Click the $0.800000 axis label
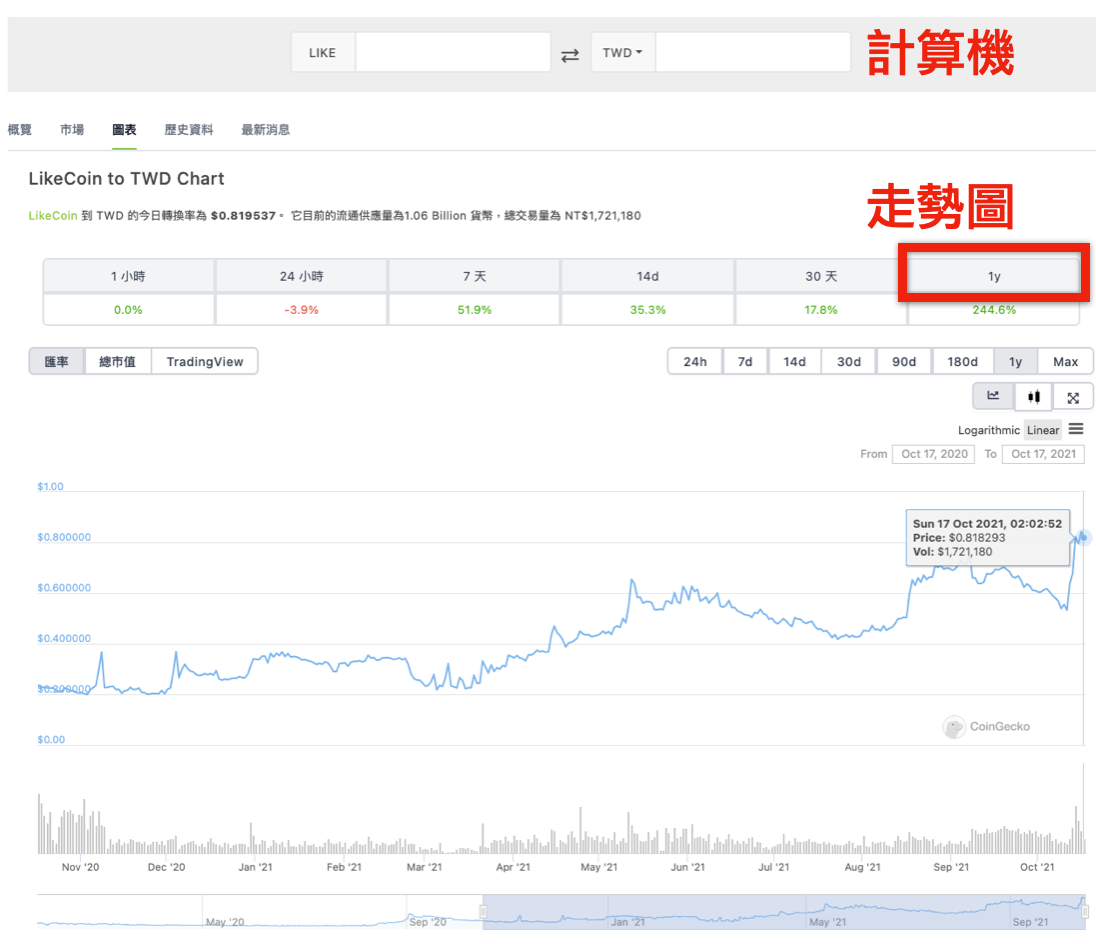The height and width of the screenshot is (944, 1096). tap(64, 537)
